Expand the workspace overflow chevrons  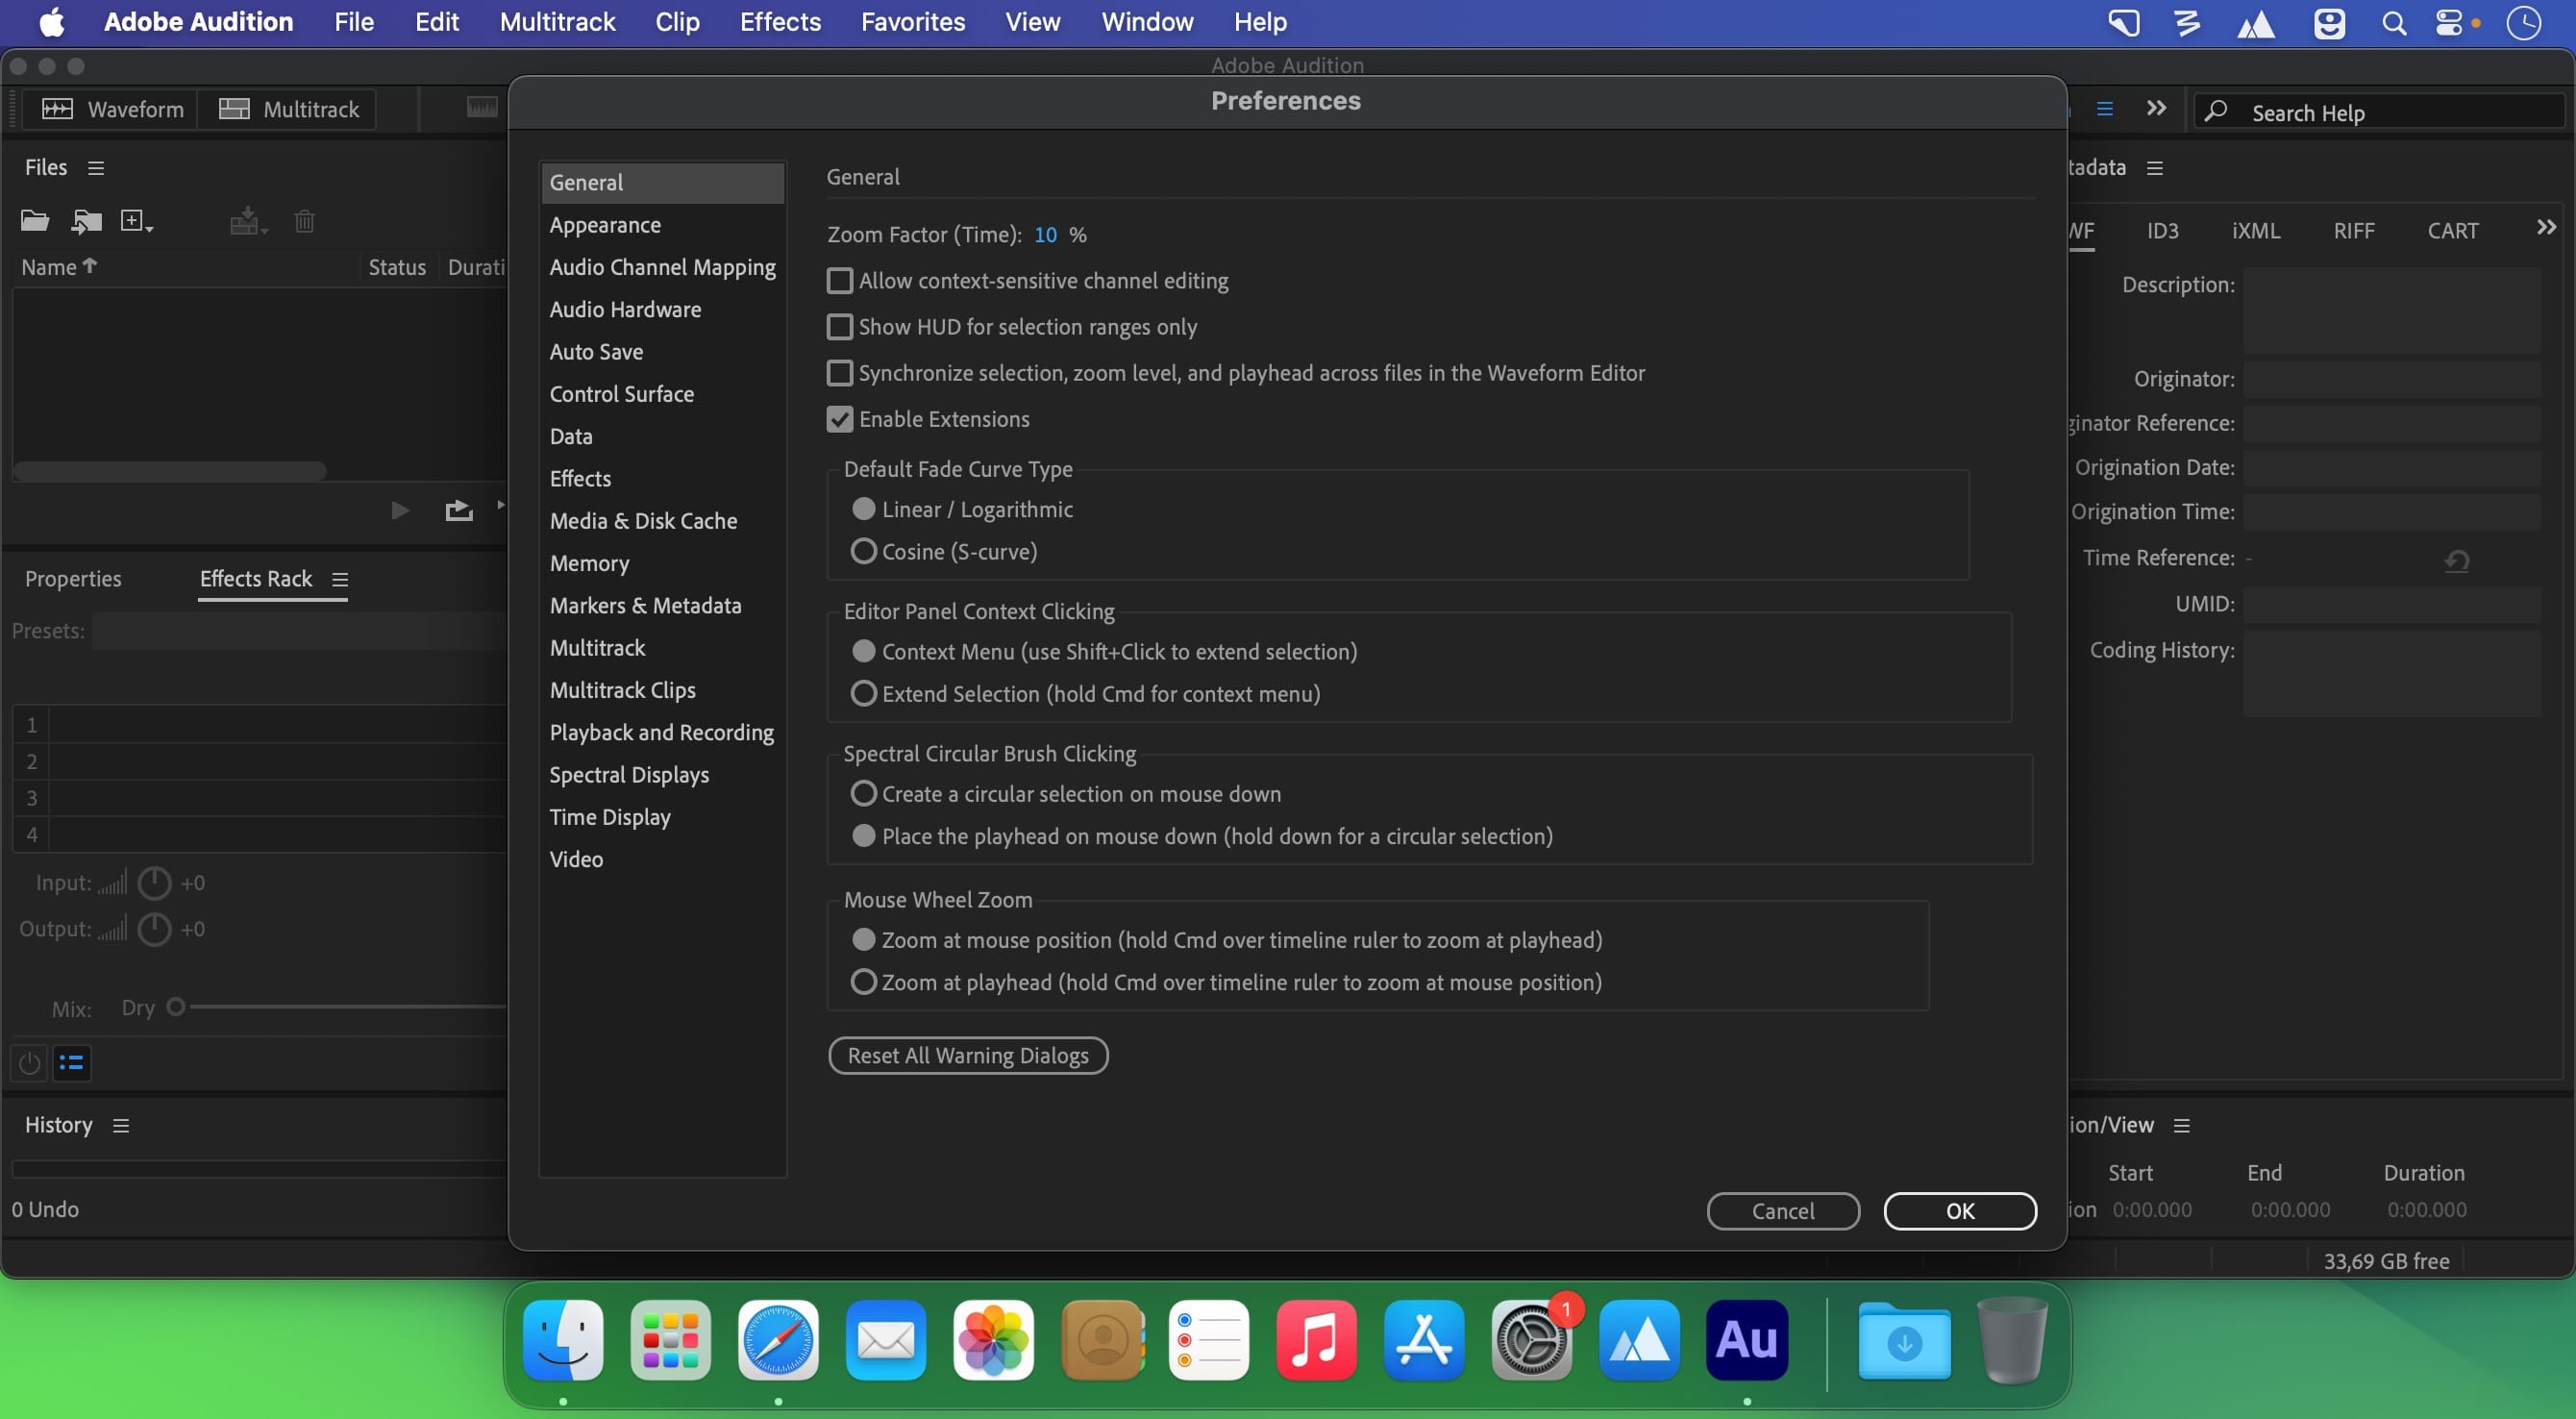coord(2157,108)
